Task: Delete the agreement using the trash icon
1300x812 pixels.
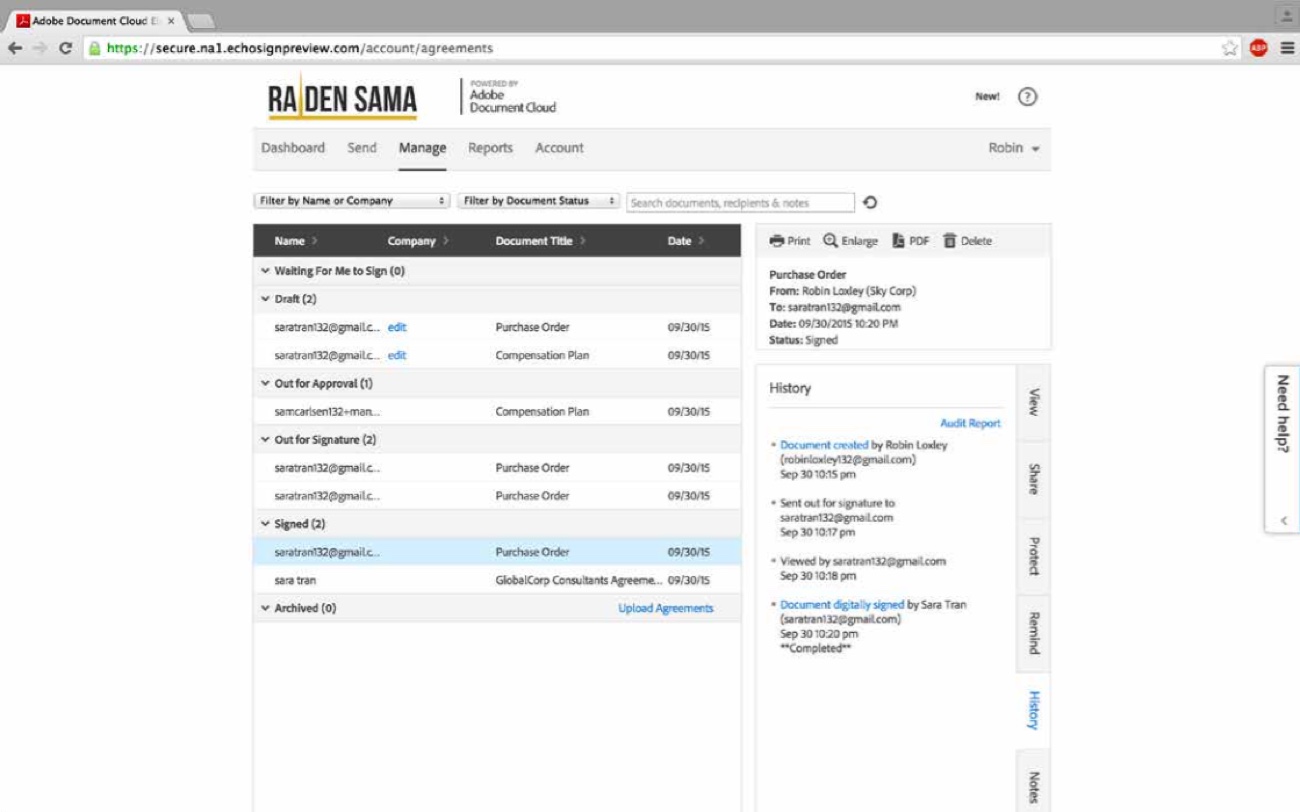Action: click(949, 241)
